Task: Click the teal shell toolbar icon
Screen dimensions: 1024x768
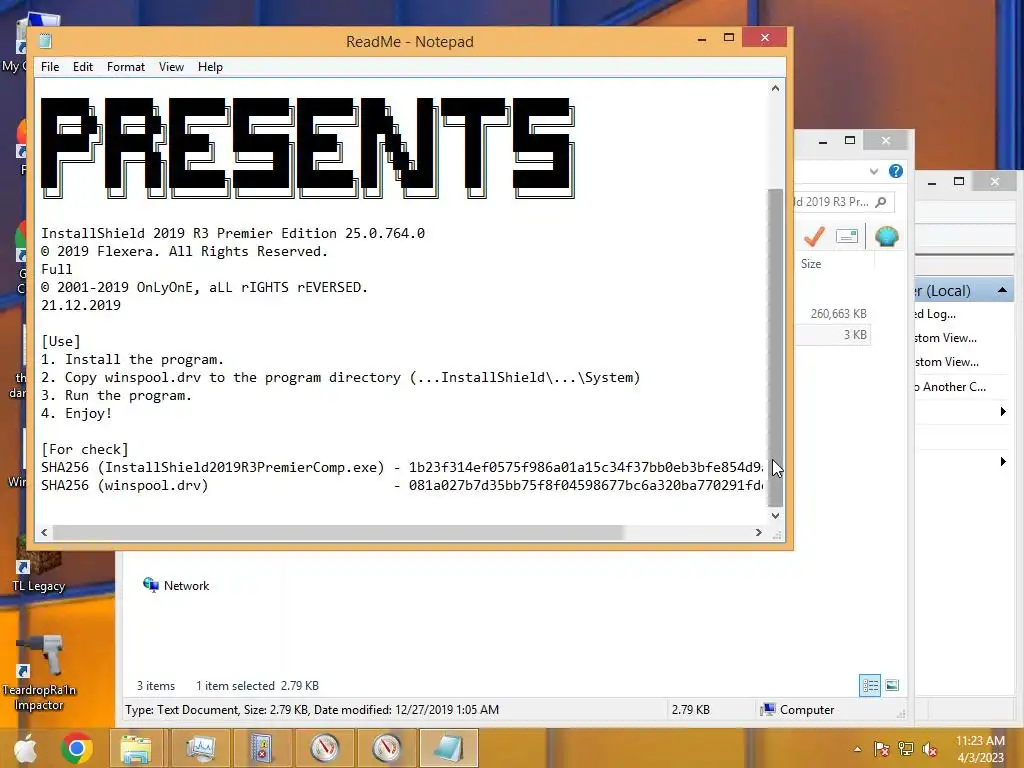Action: (887, 236)
